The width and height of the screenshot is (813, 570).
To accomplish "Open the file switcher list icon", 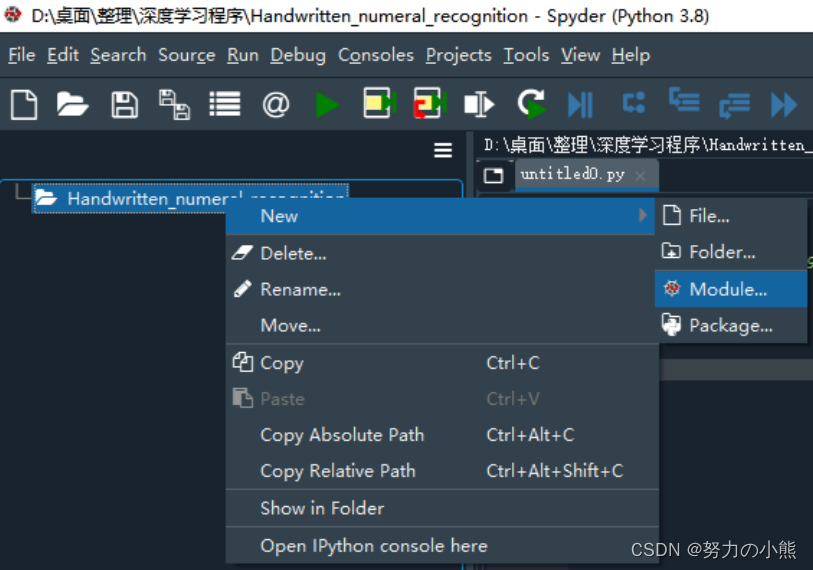I will 225,104.
